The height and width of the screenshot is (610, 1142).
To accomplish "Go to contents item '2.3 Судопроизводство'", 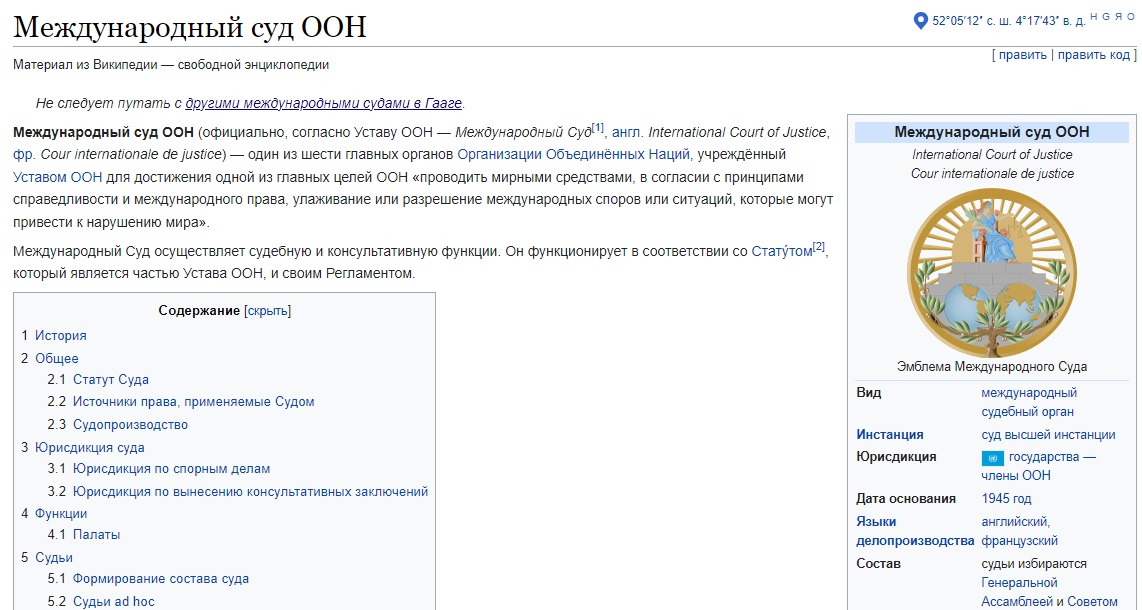I will coord(117,424).
